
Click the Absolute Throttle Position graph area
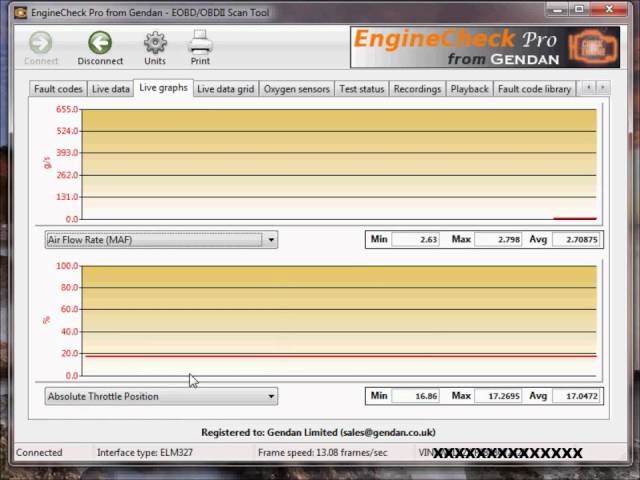(339, 321)
